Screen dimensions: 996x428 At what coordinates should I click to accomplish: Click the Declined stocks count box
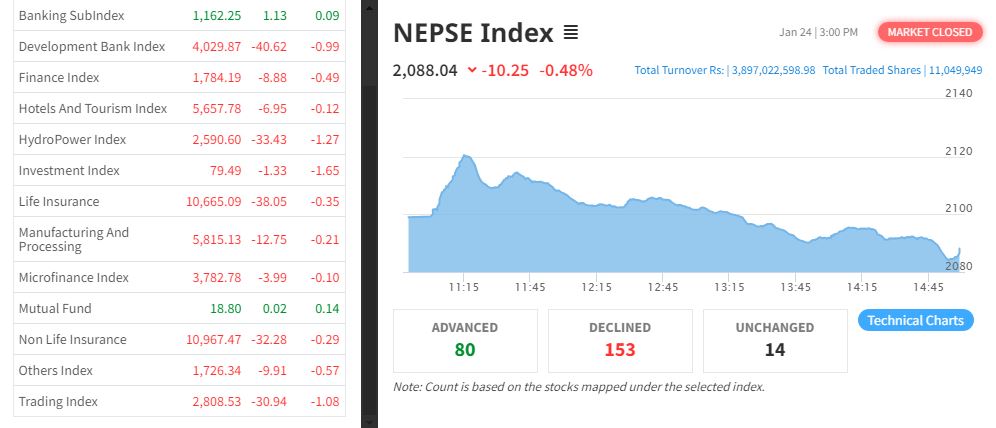click(x=620, y=340)
